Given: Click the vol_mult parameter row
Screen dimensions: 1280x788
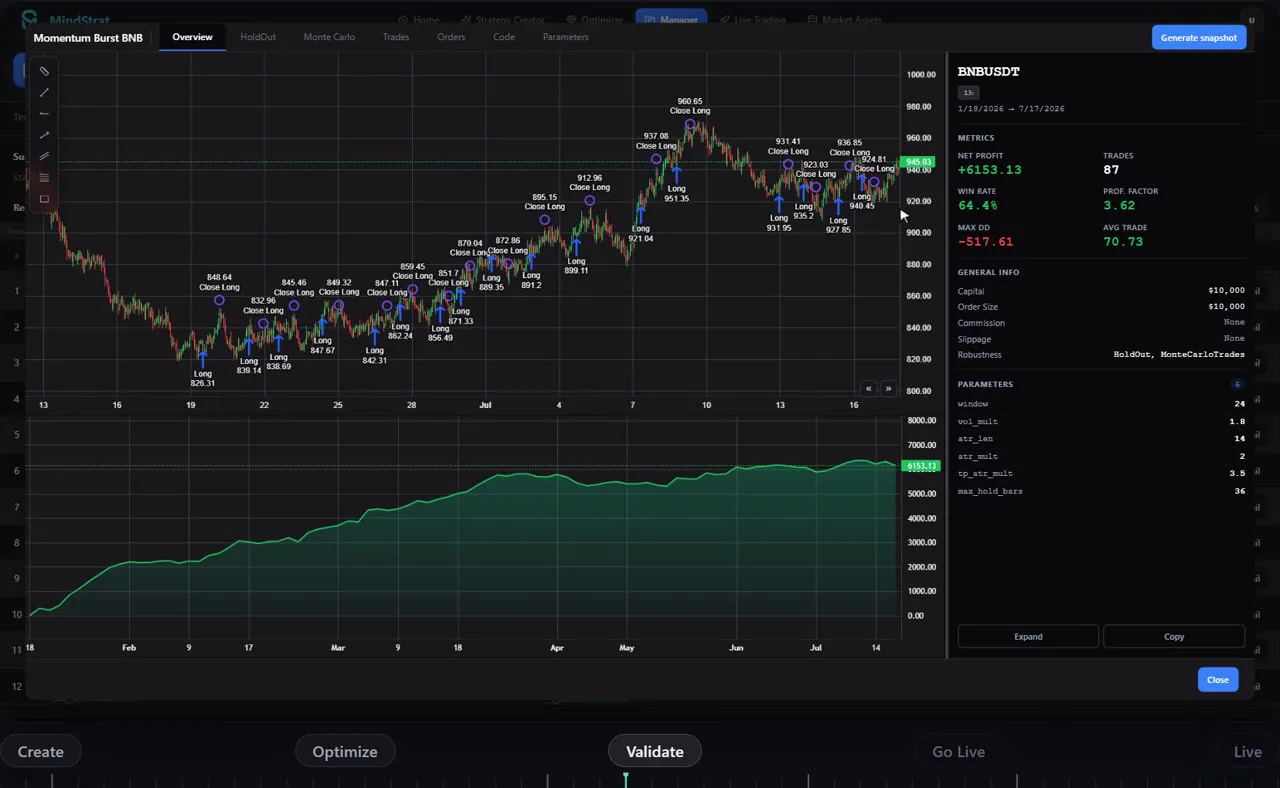Looking at the screenshot, I should 1101,421.
